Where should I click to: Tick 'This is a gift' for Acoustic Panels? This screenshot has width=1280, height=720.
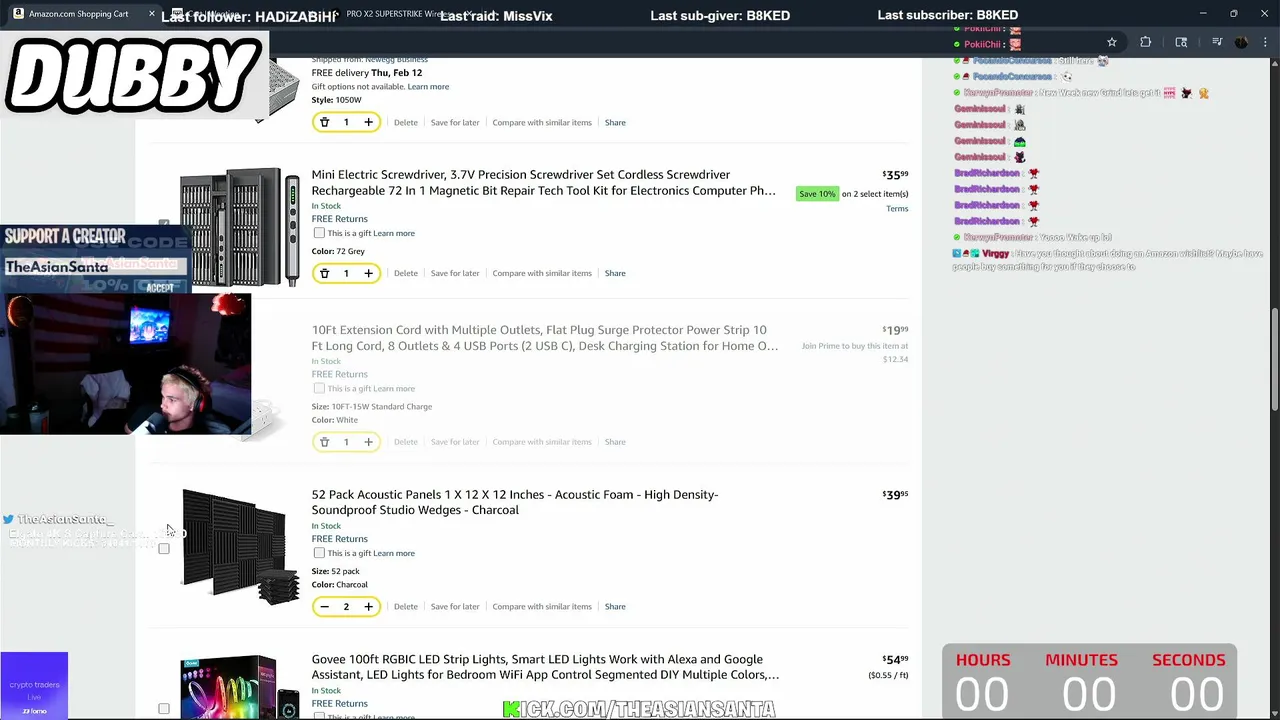319,553
